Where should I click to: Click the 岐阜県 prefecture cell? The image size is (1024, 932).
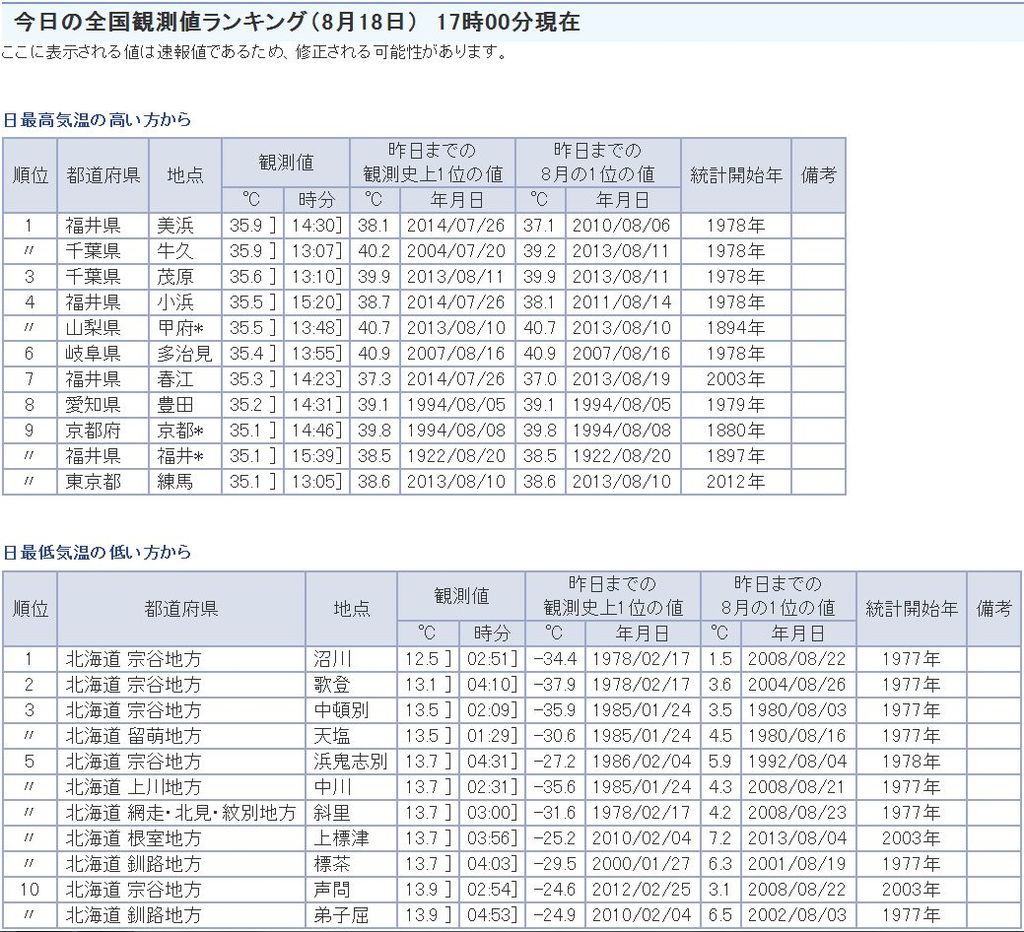click(x=93, y=354)
